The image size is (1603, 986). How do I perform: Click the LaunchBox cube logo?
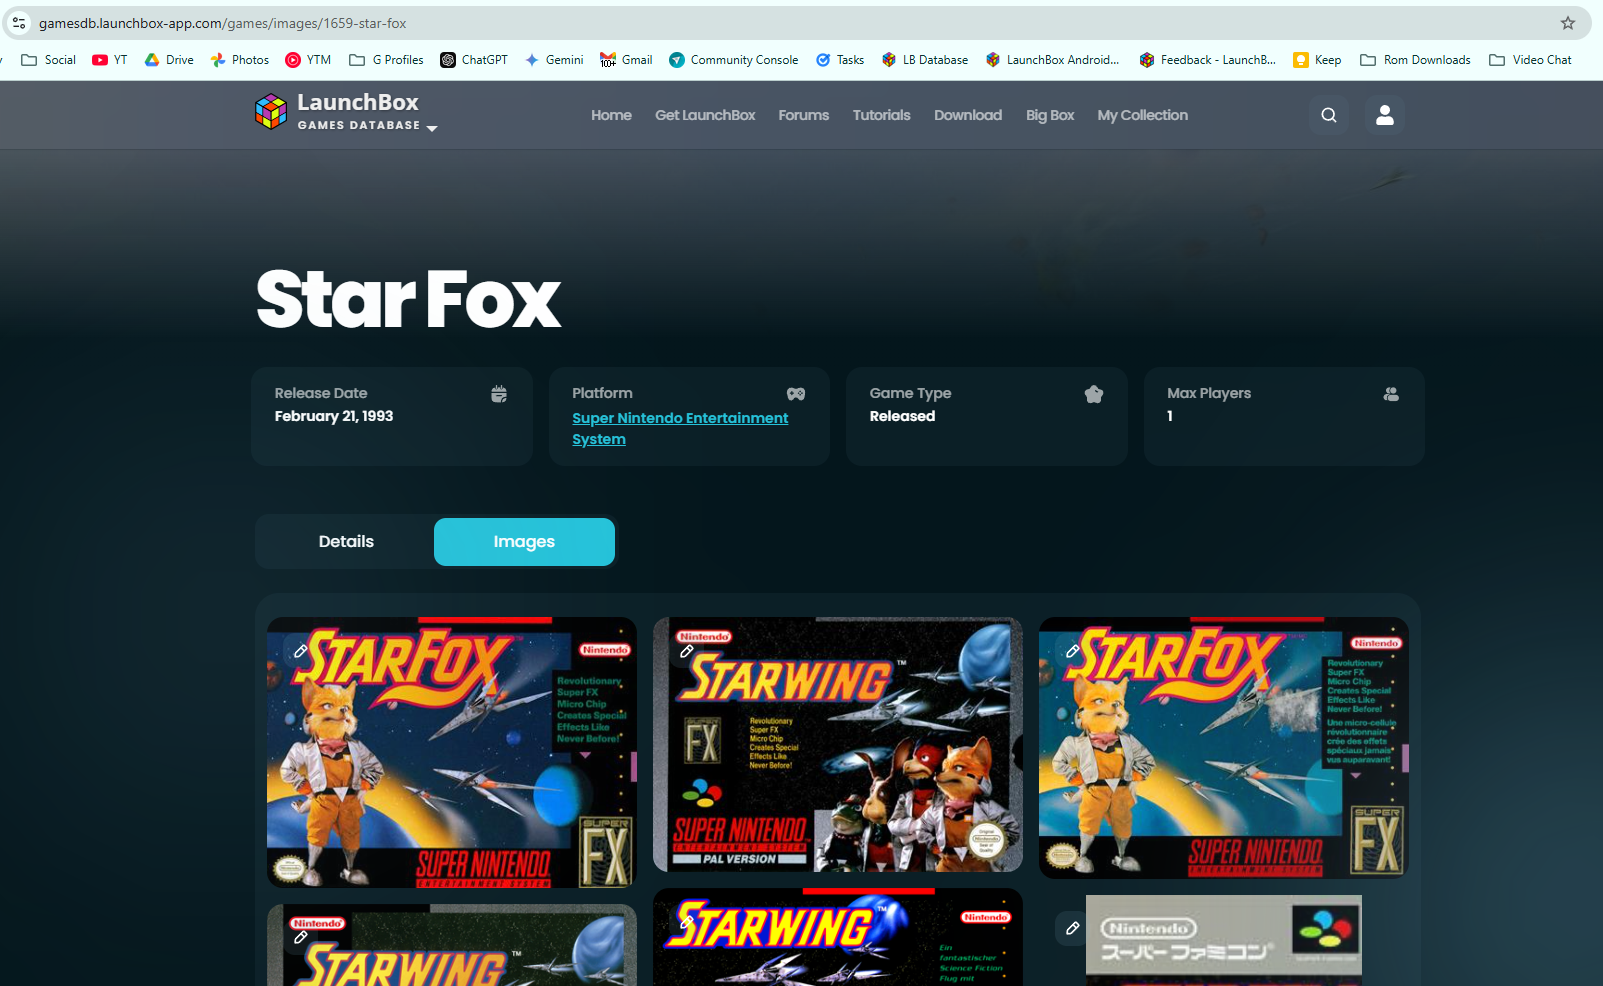coord(271,112)
